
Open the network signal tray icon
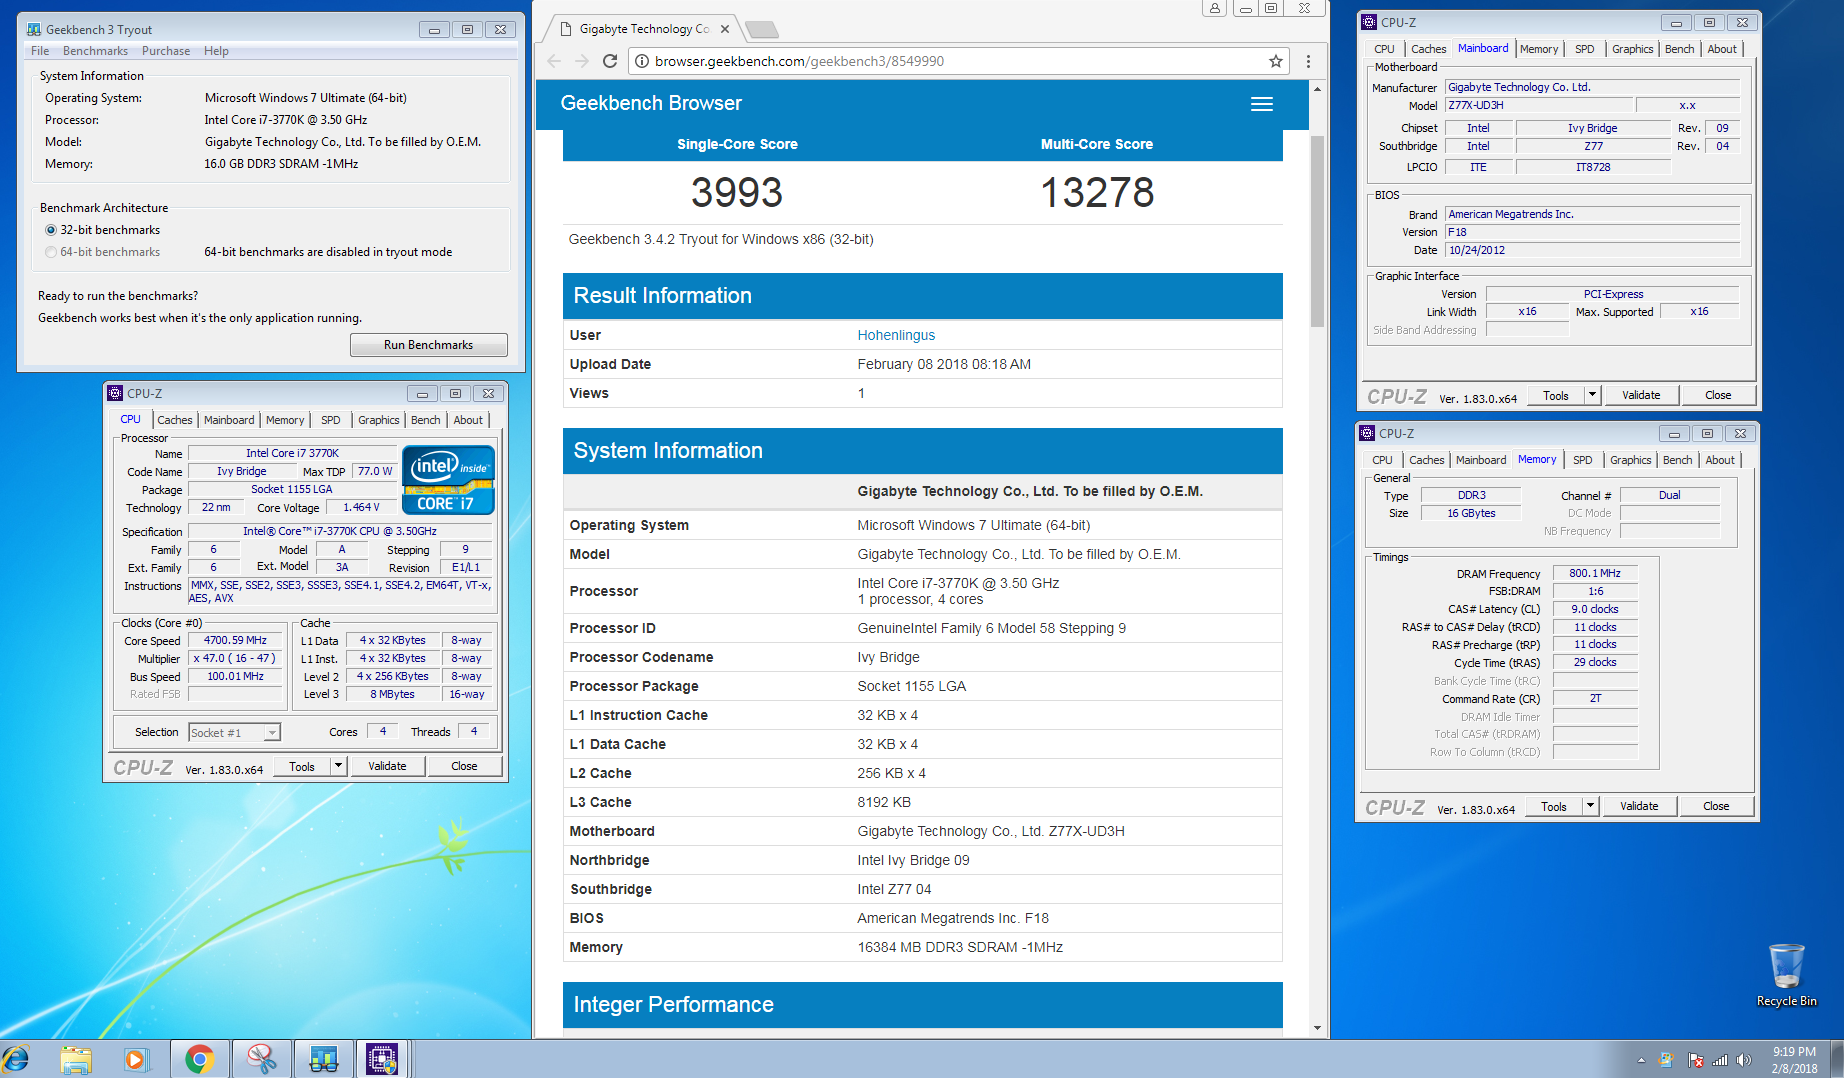click(1720, 1060)
